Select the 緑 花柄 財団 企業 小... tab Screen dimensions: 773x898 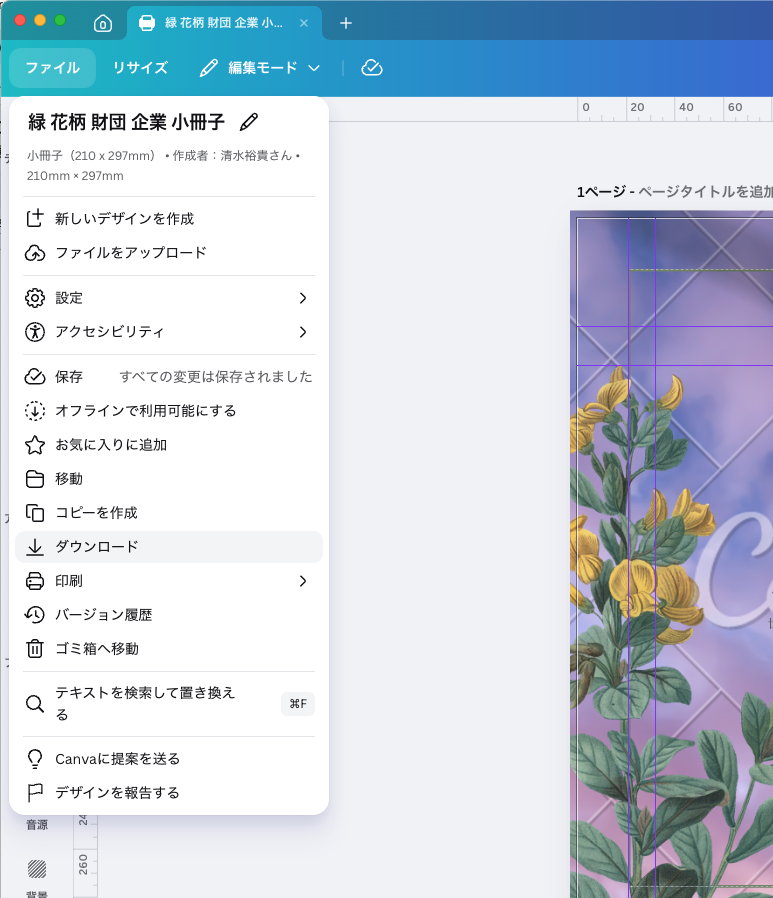[x=224, y=23]
